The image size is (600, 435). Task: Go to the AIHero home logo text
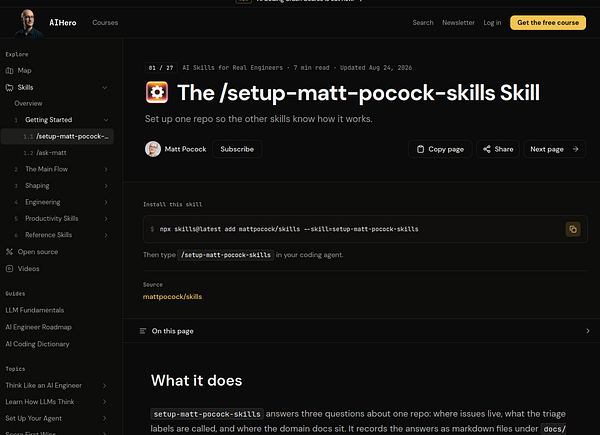point(63,23)
